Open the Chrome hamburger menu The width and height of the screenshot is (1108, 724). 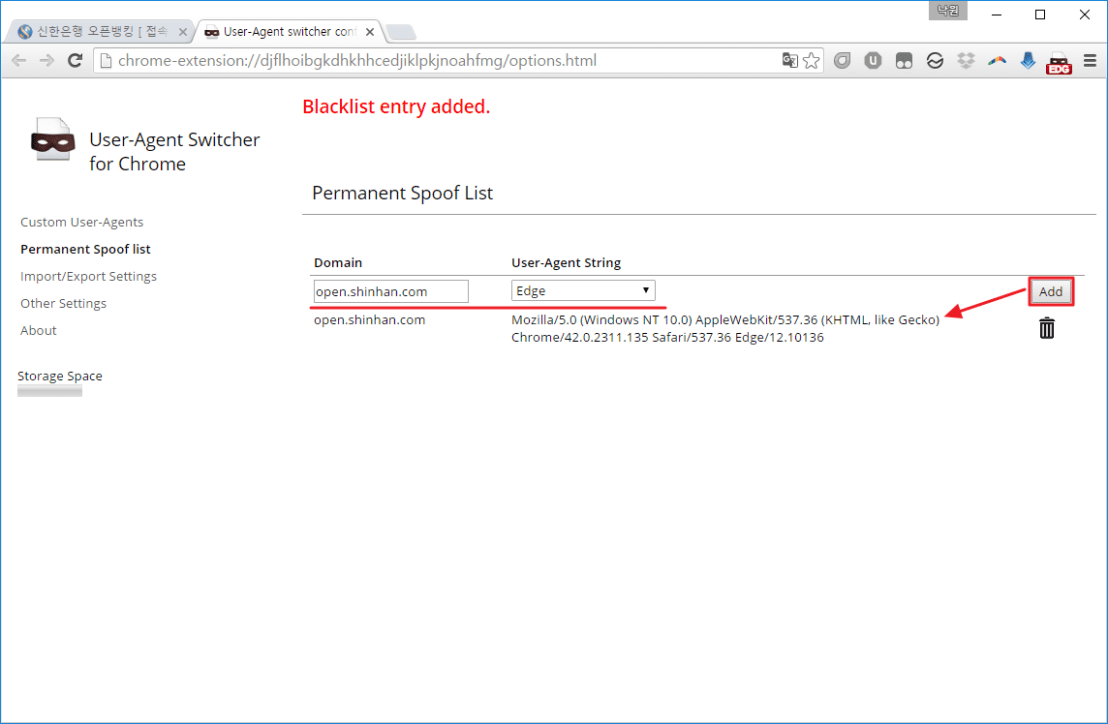(x=1089, y=61)
